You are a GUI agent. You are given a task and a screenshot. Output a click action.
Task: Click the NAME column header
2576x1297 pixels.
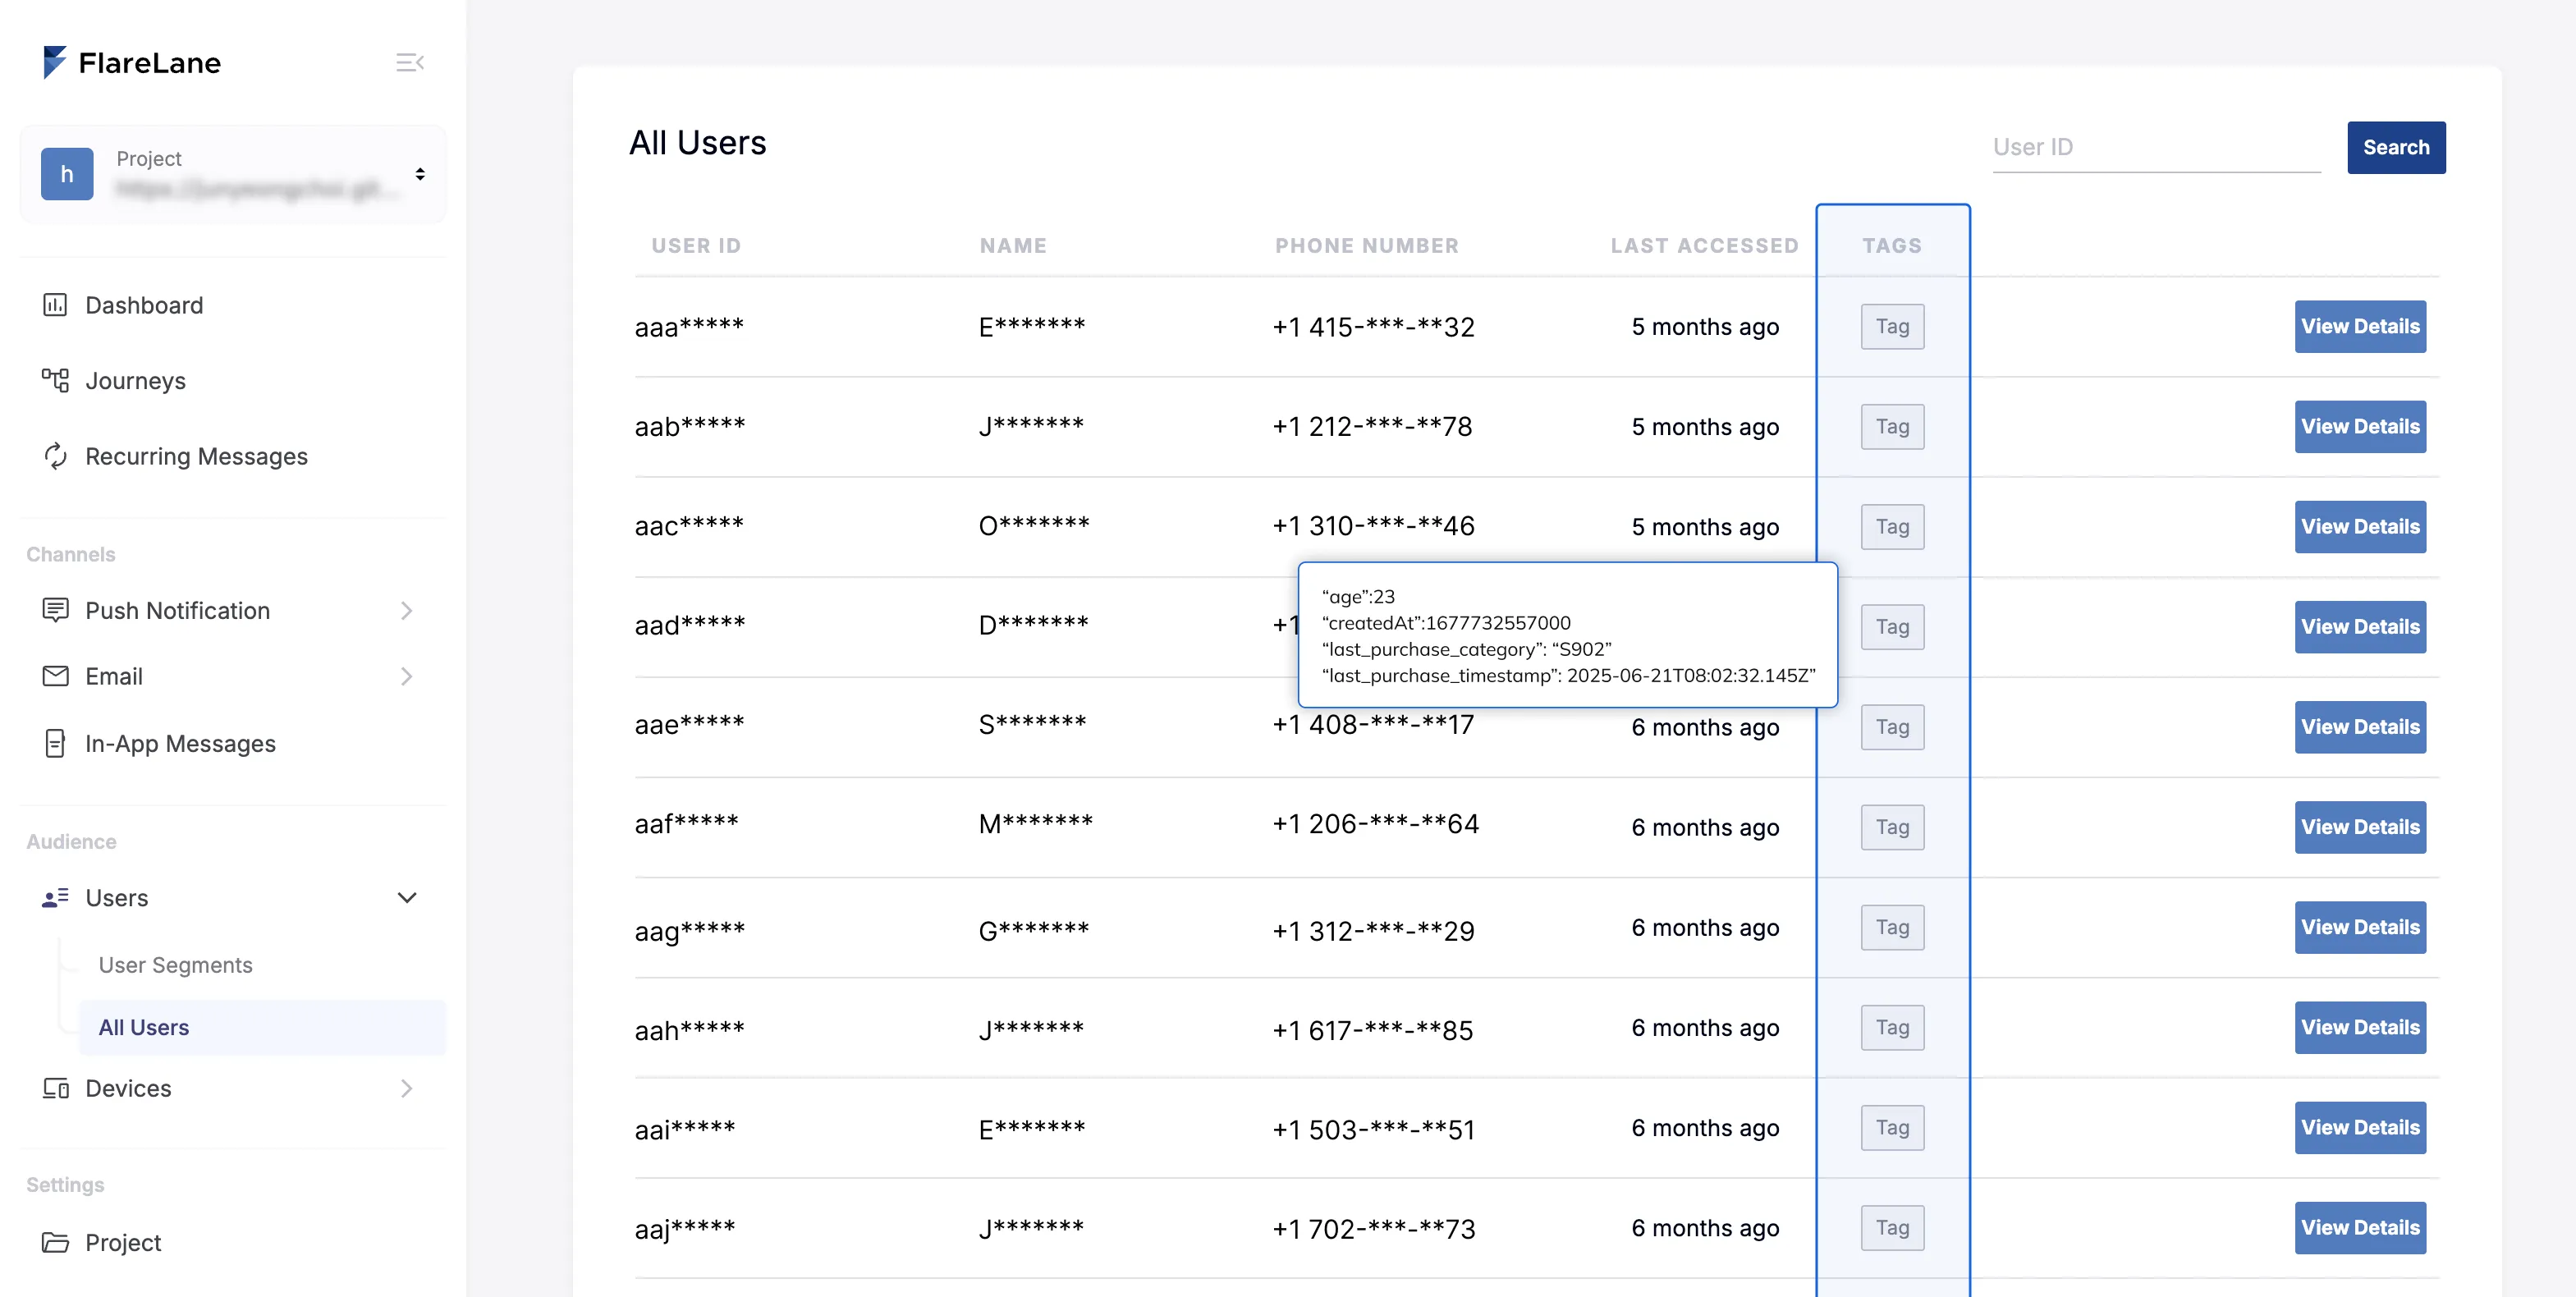(1013, 245)
